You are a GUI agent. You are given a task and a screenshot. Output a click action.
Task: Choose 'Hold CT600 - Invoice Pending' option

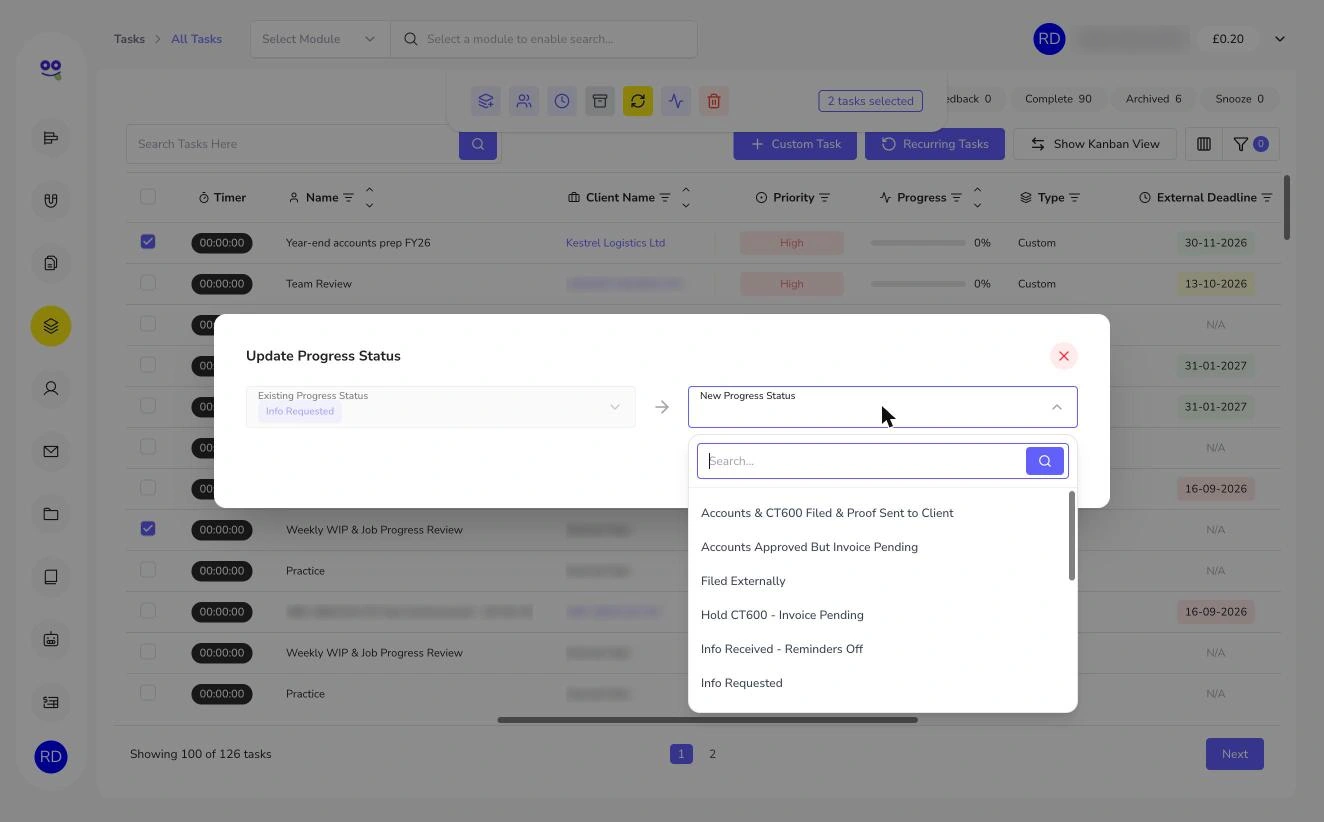pos(782,615)
